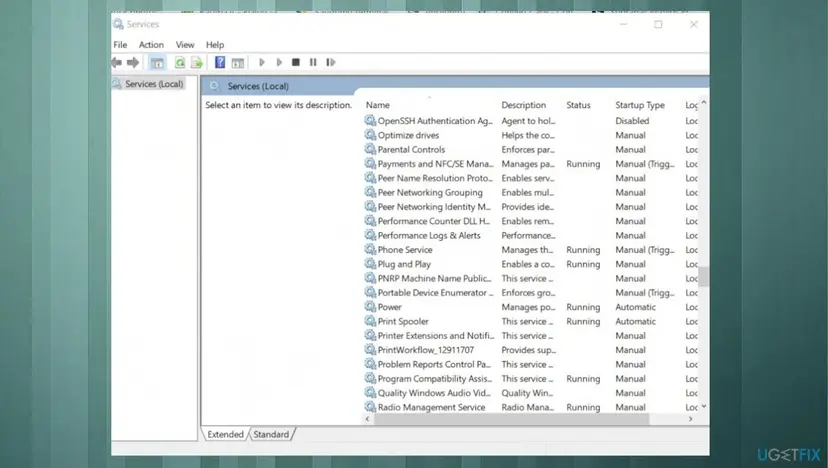Sort by the Name column header
This screenshot has height=468, width=828.
pos(378,105)
